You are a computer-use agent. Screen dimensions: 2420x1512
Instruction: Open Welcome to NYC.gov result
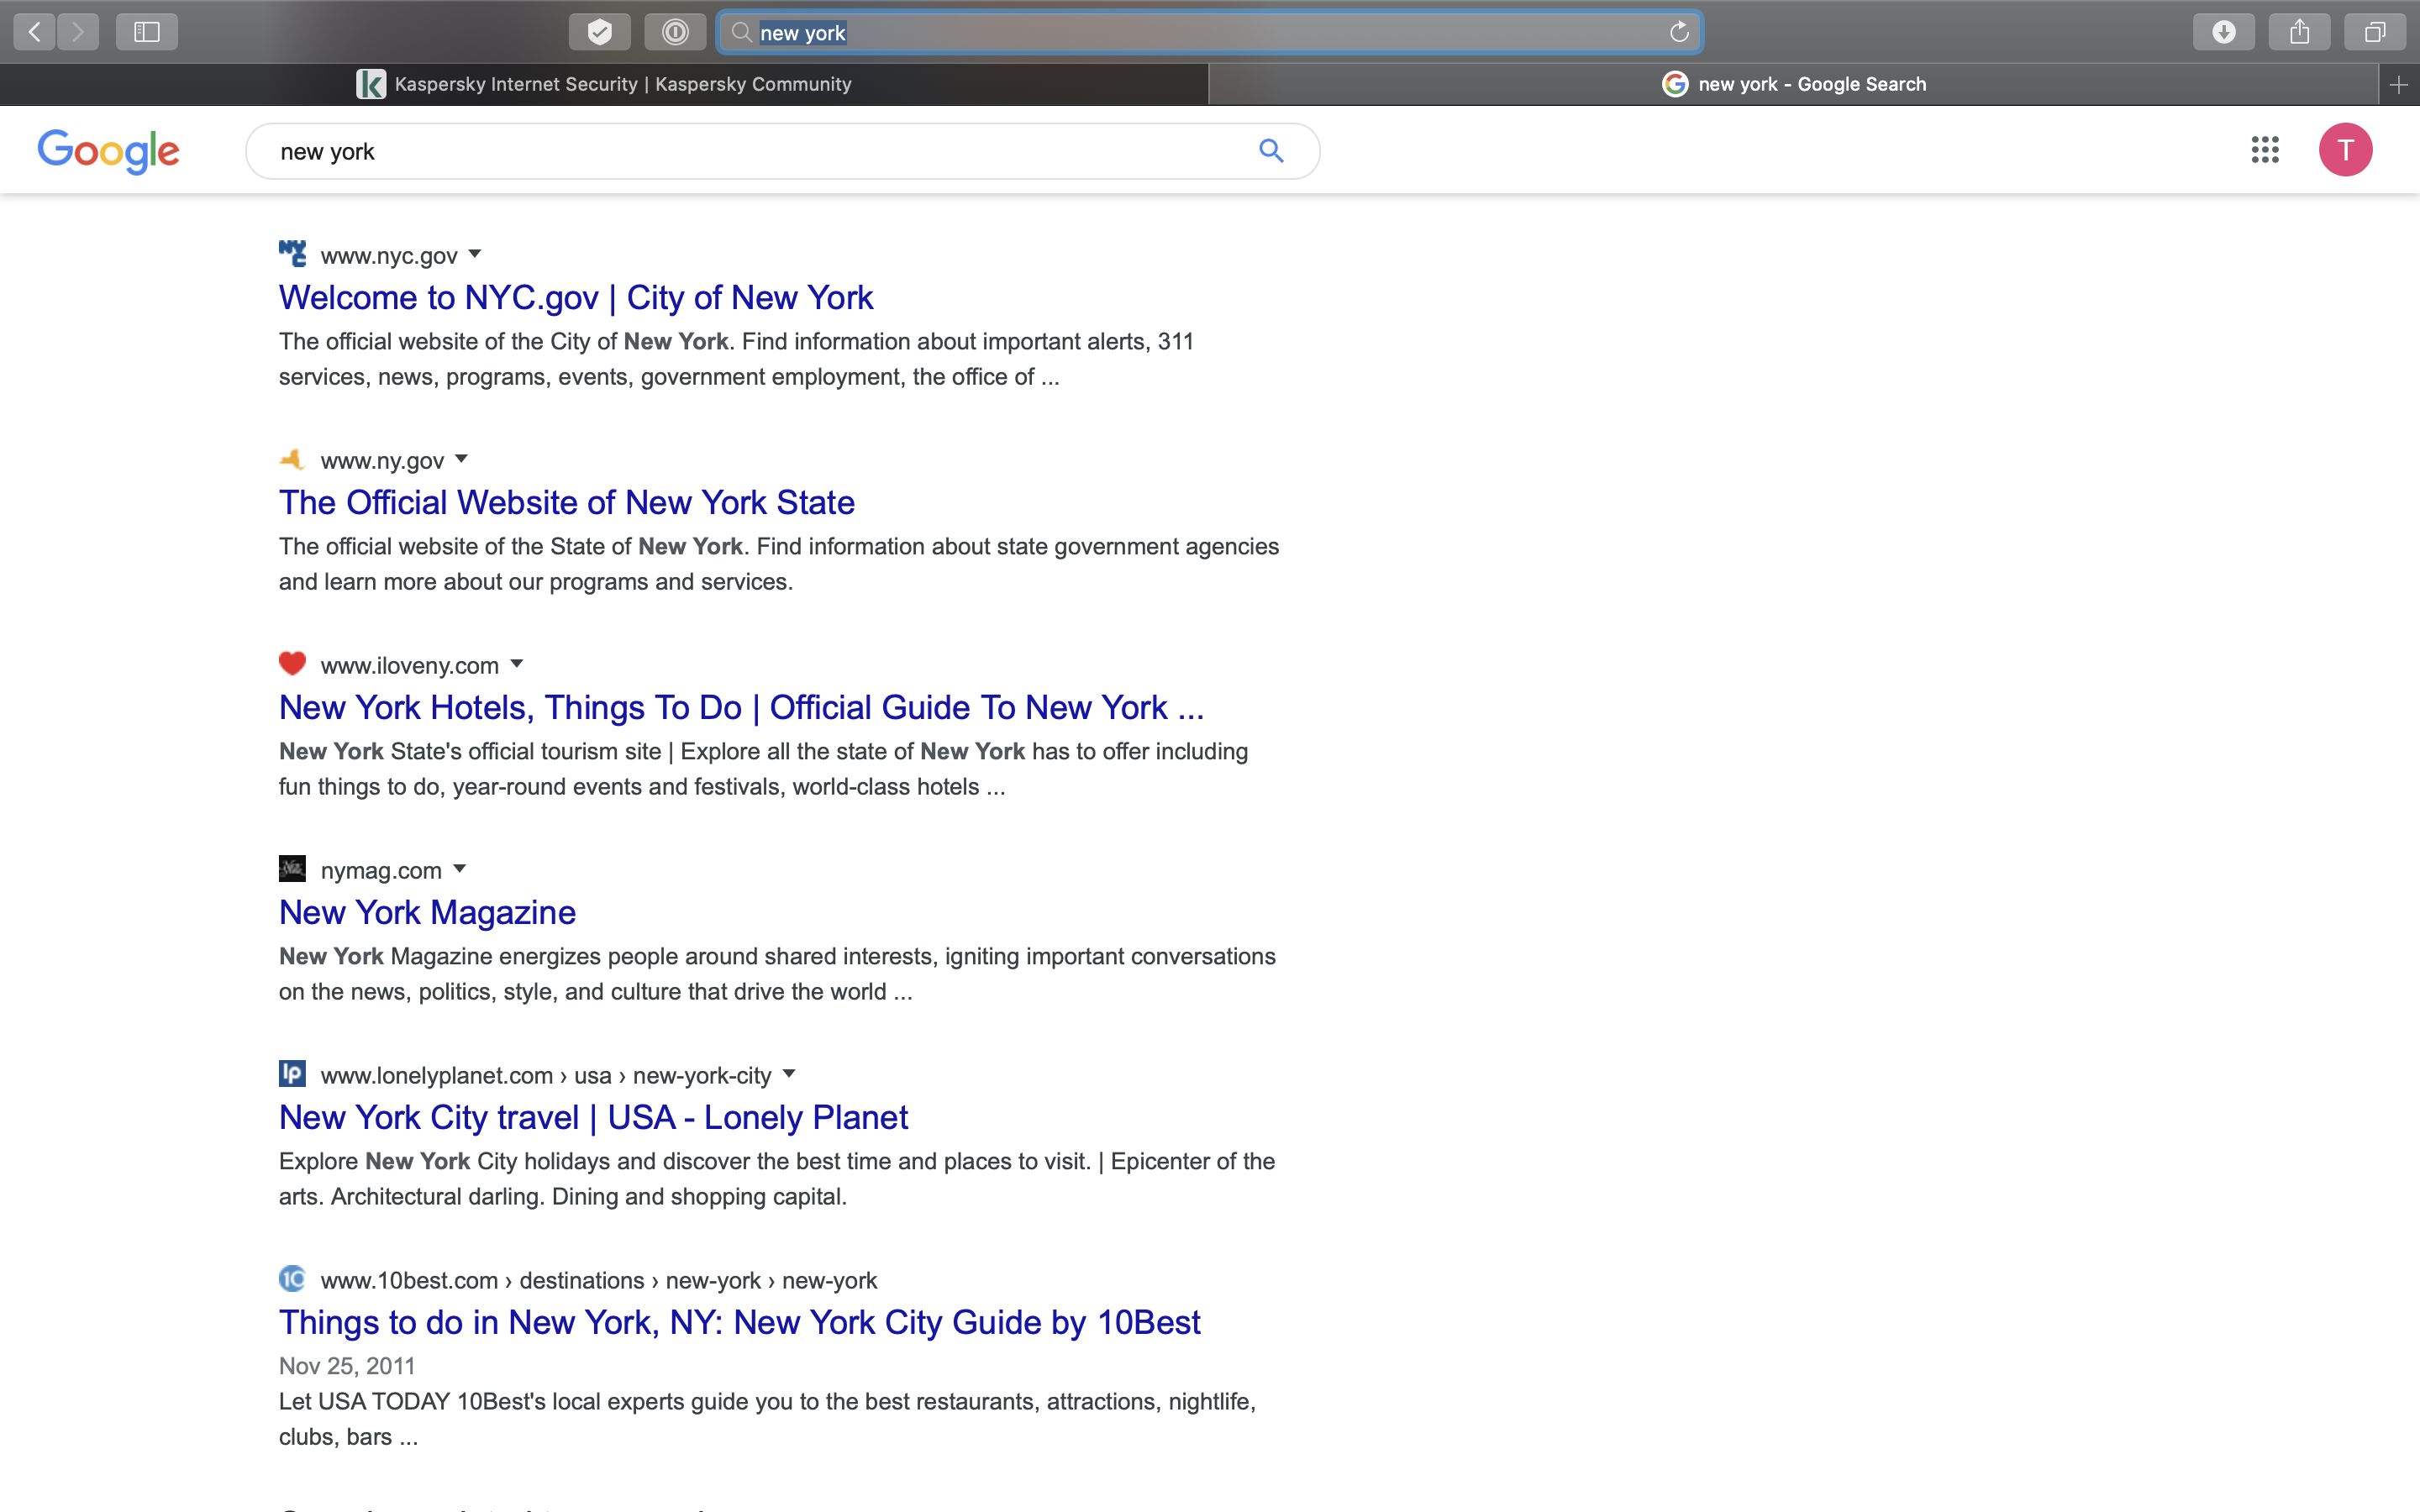tap(576, 298)
